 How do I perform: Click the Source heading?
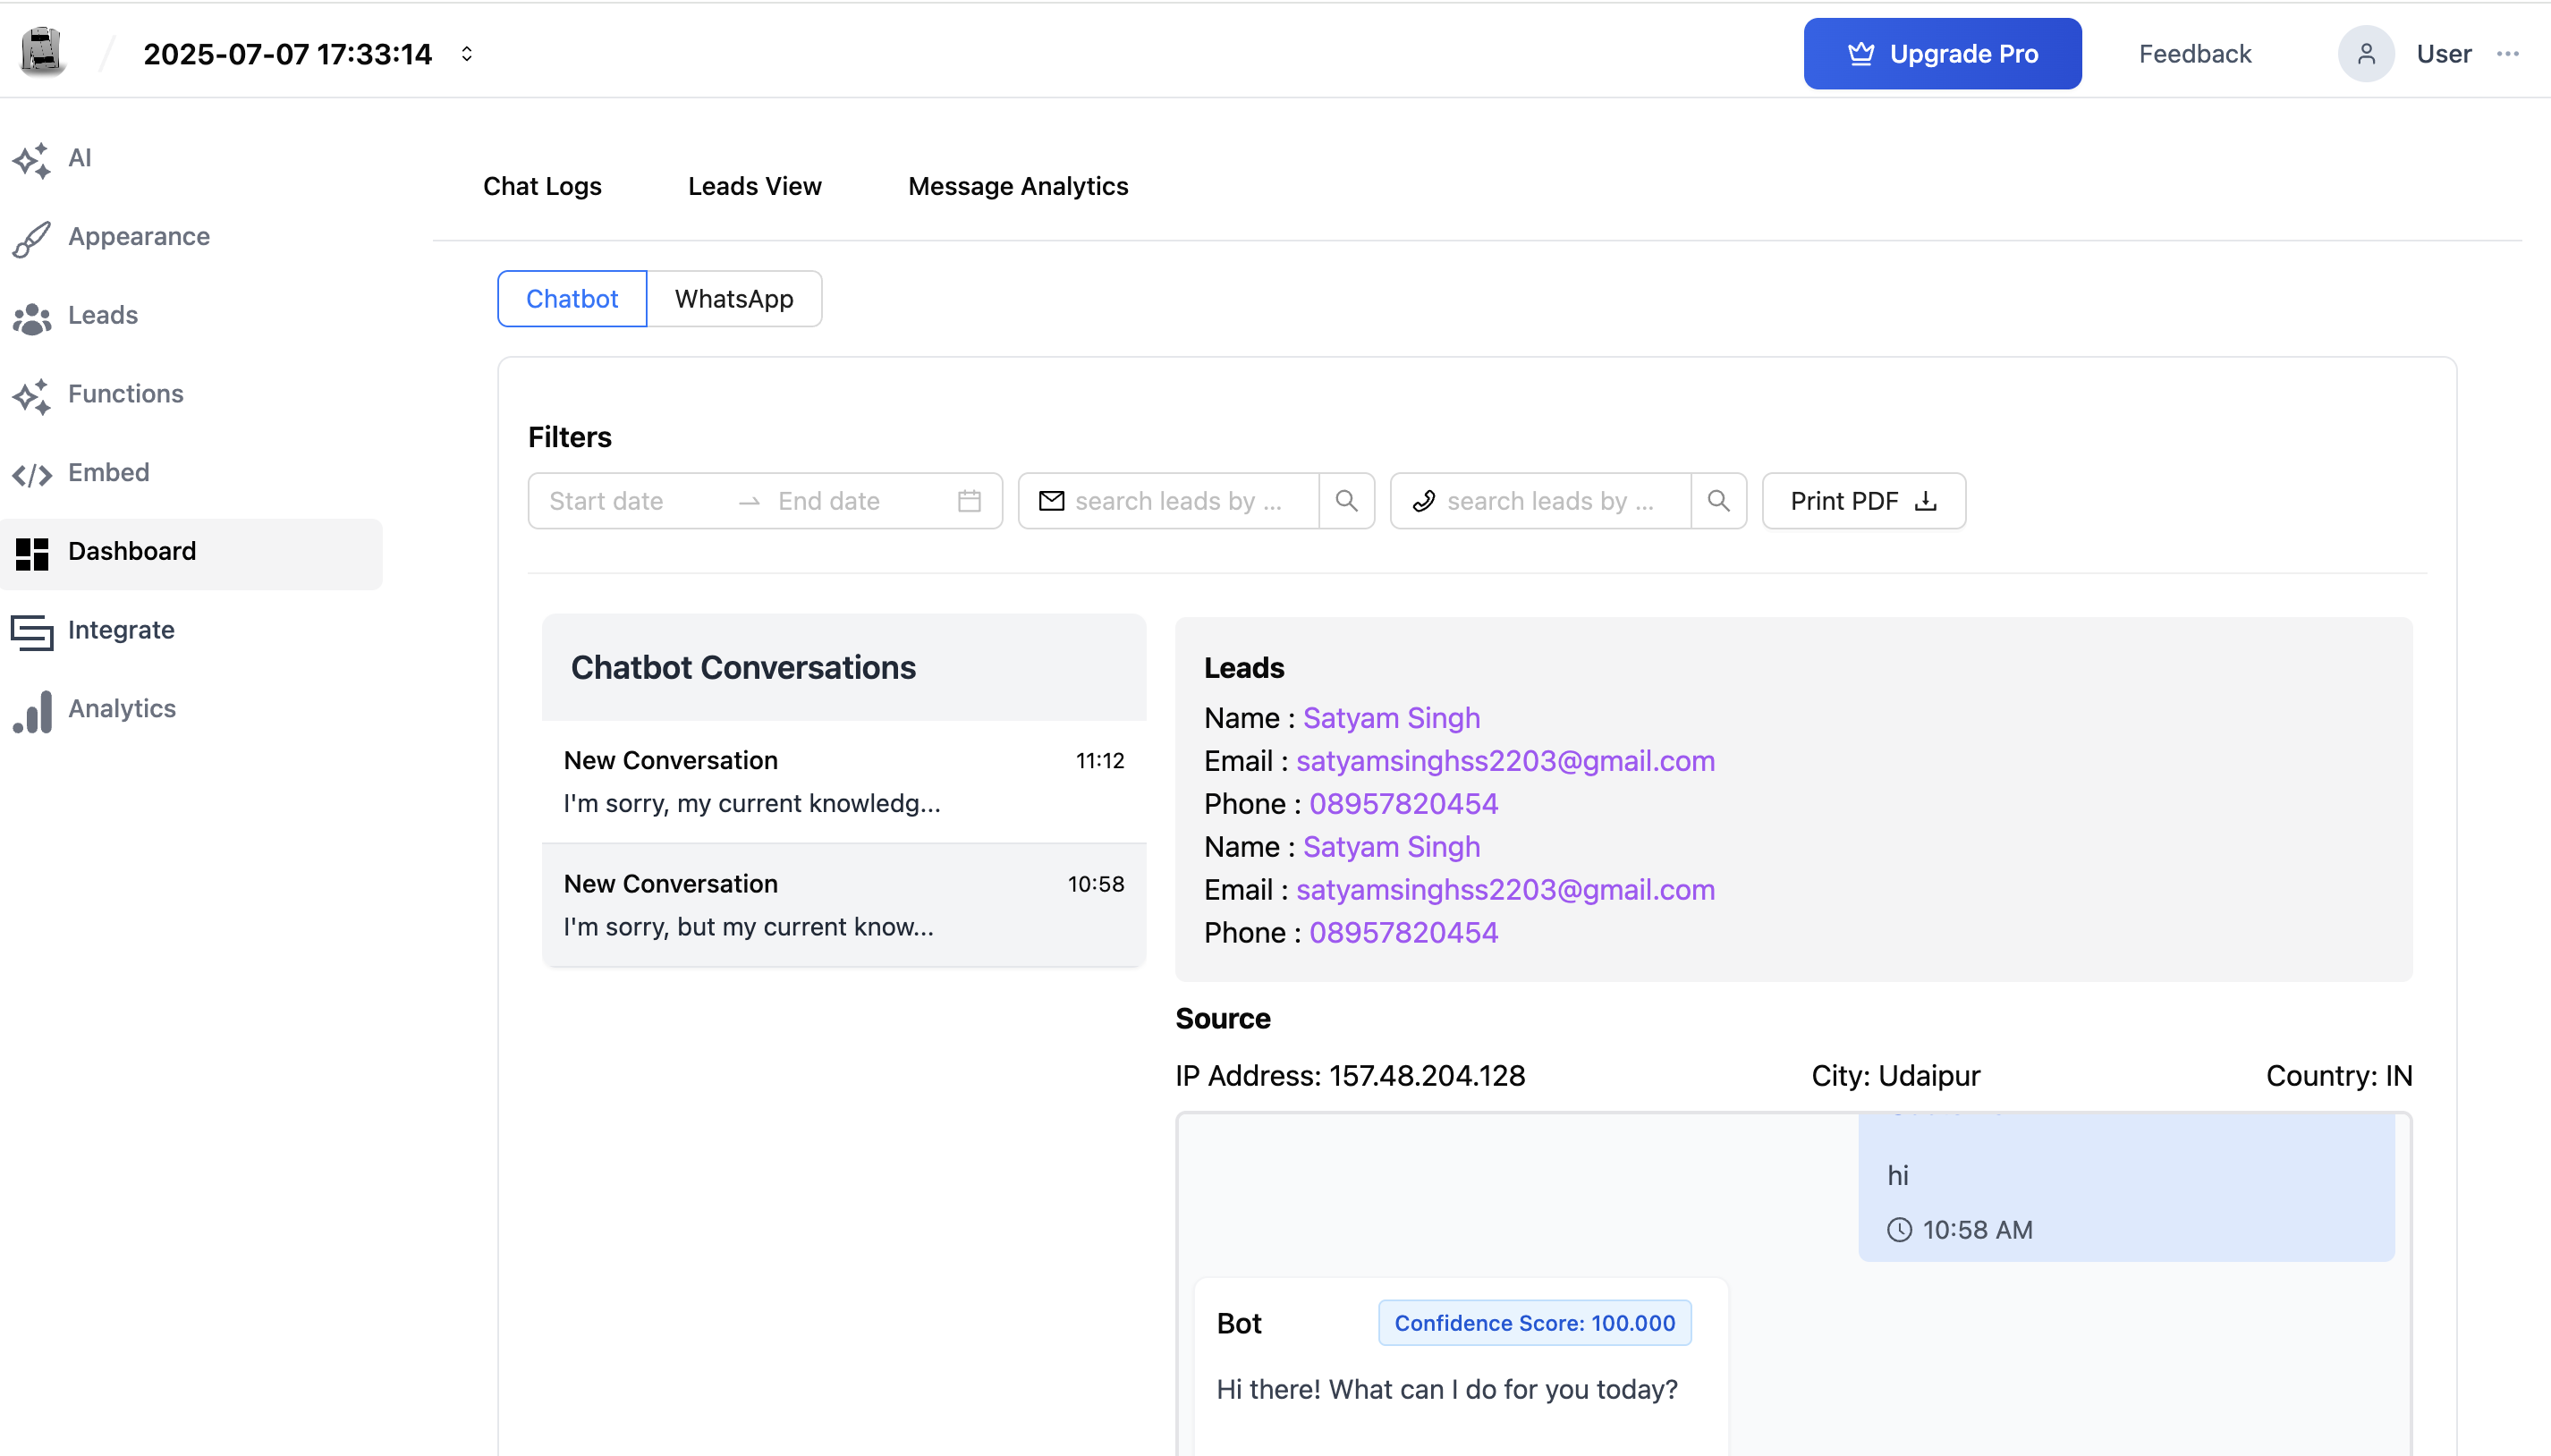point(1222,1019)
